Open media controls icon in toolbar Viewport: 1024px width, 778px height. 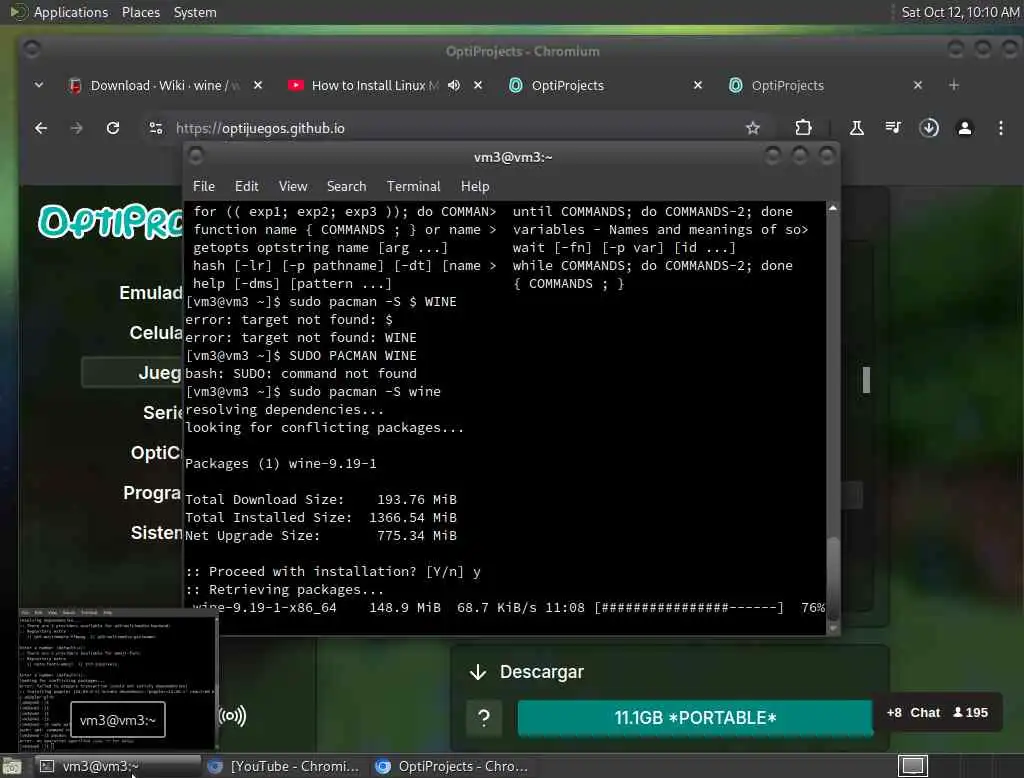coord(893,128)
